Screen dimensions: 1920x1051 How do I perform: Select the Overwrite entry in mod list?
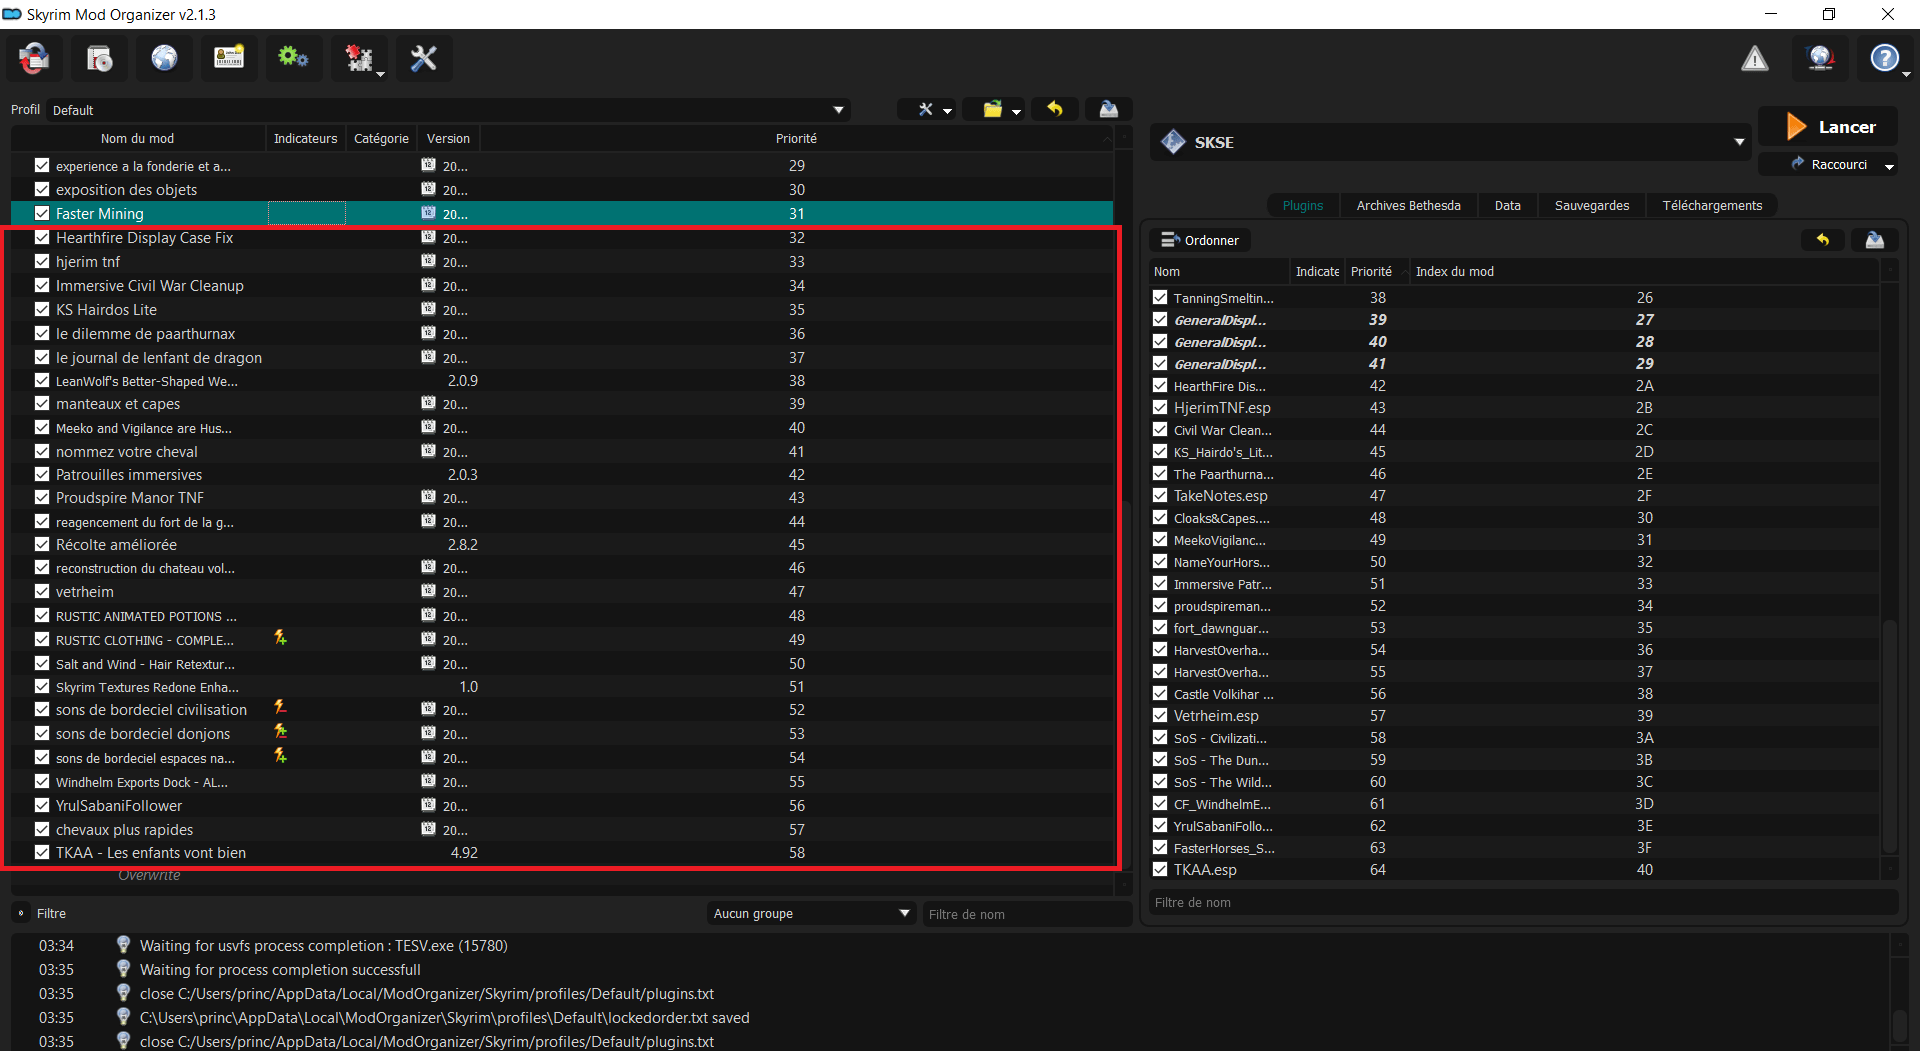coord(149,875)
